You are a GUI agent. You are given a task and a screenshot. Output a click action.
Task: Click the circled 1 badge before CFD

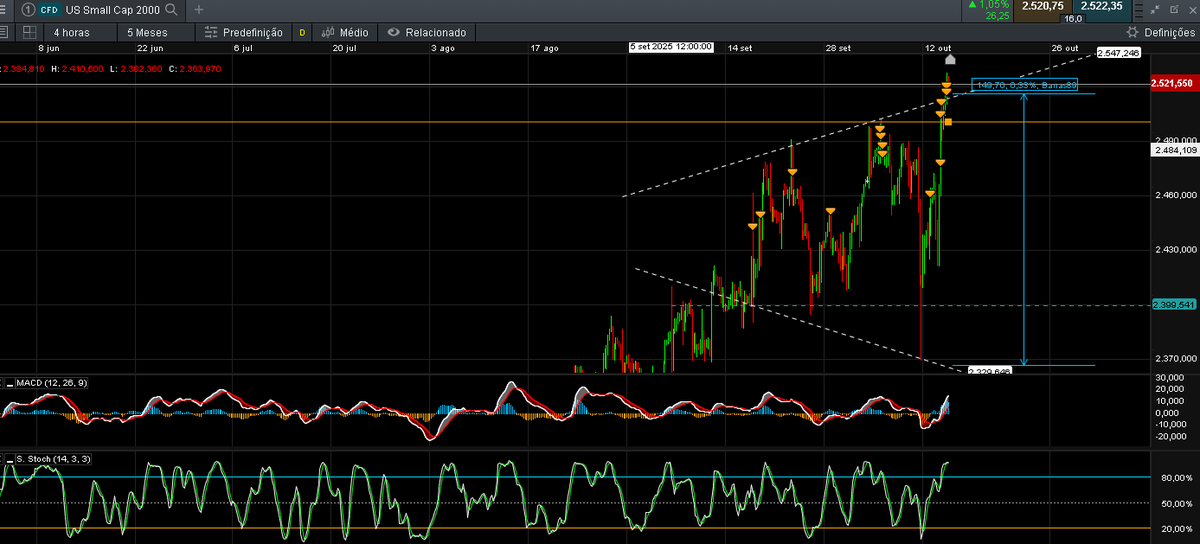tap(28, 9)
